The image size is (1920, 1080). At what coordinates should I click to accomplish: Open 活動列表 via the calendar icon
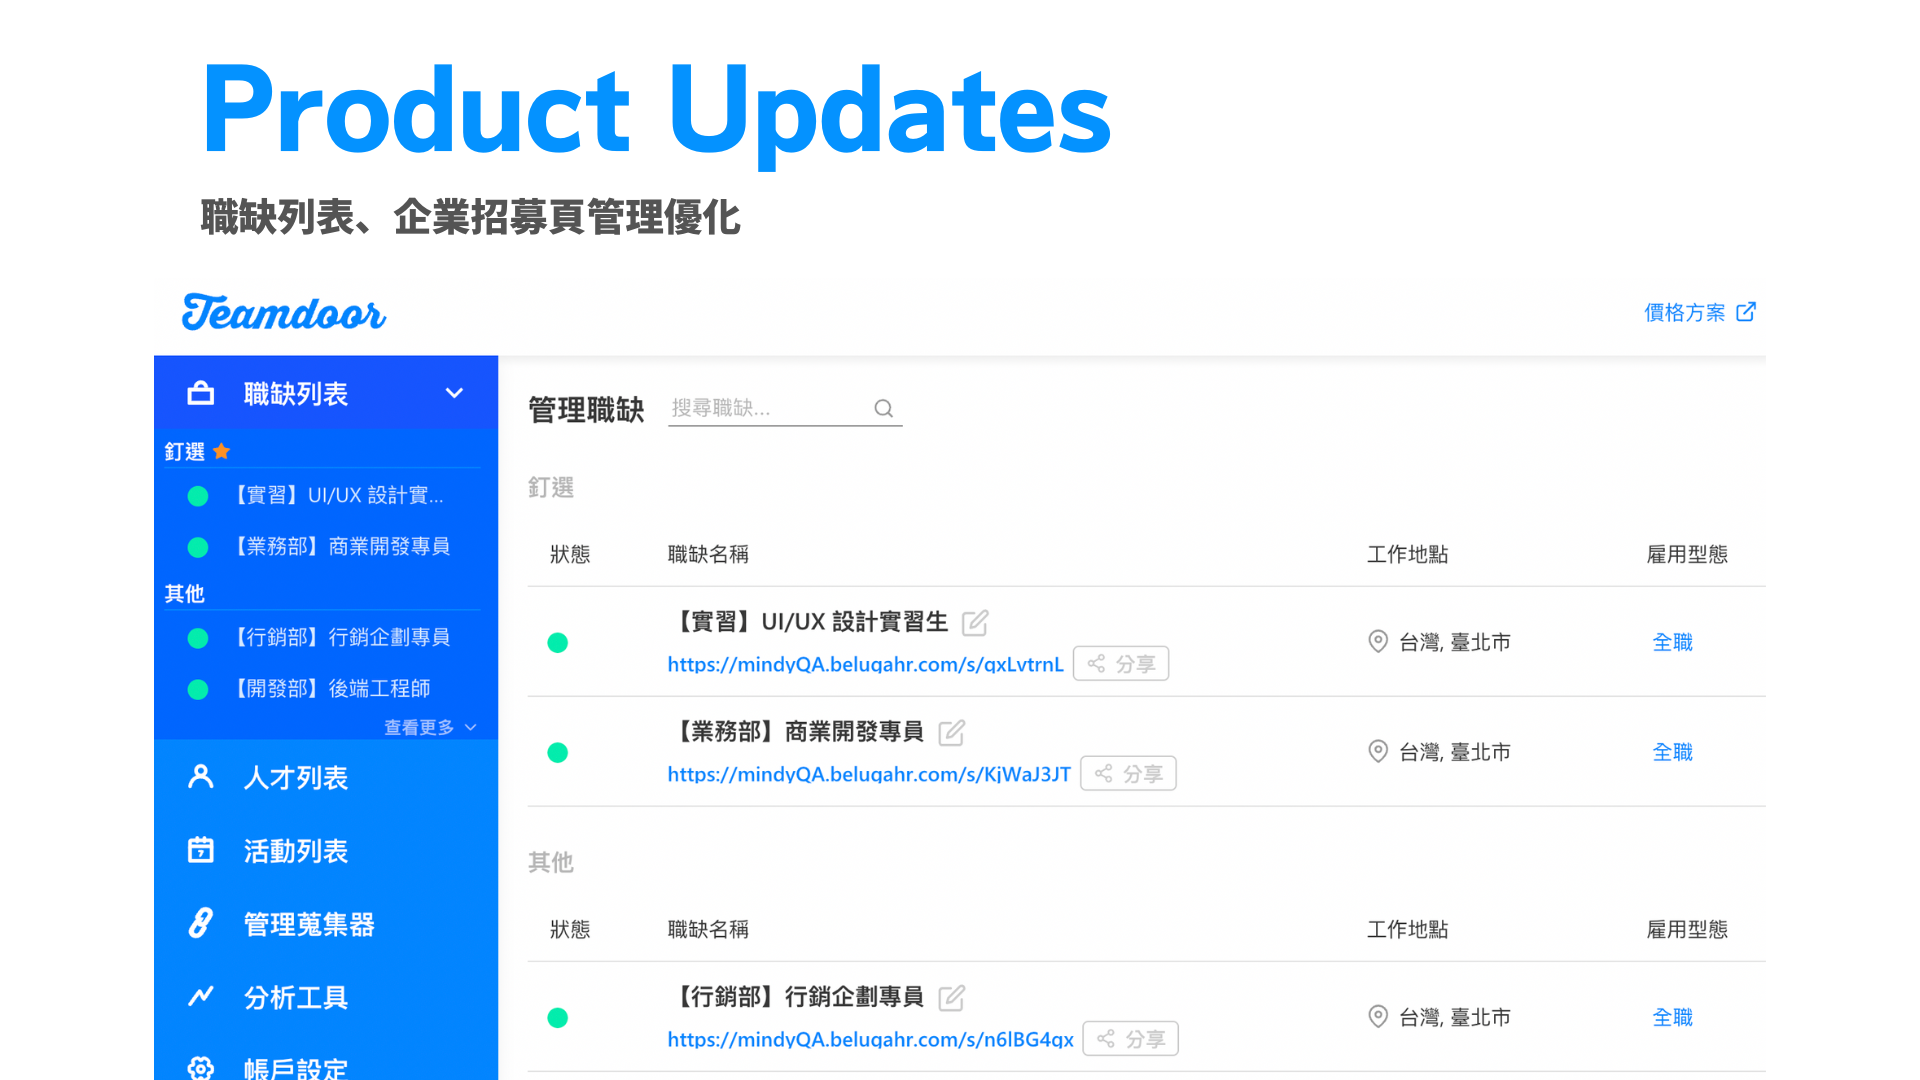pyautogui.click(x=201, y=850)
